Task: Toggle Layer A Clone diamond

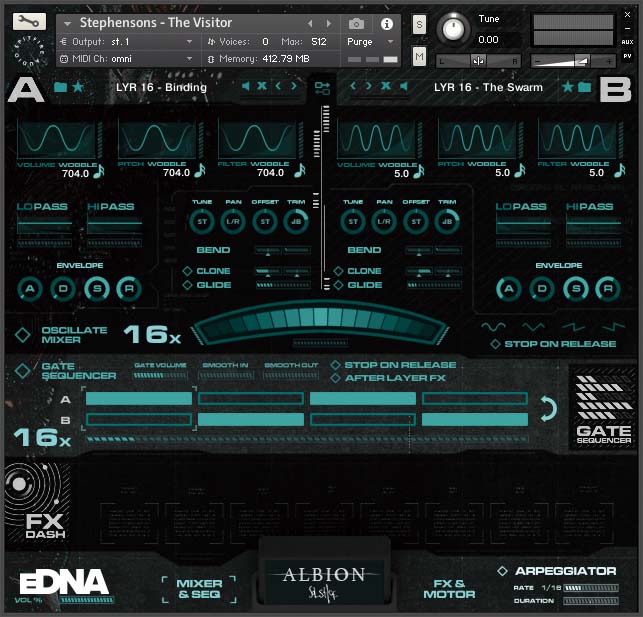Action: 187,271
